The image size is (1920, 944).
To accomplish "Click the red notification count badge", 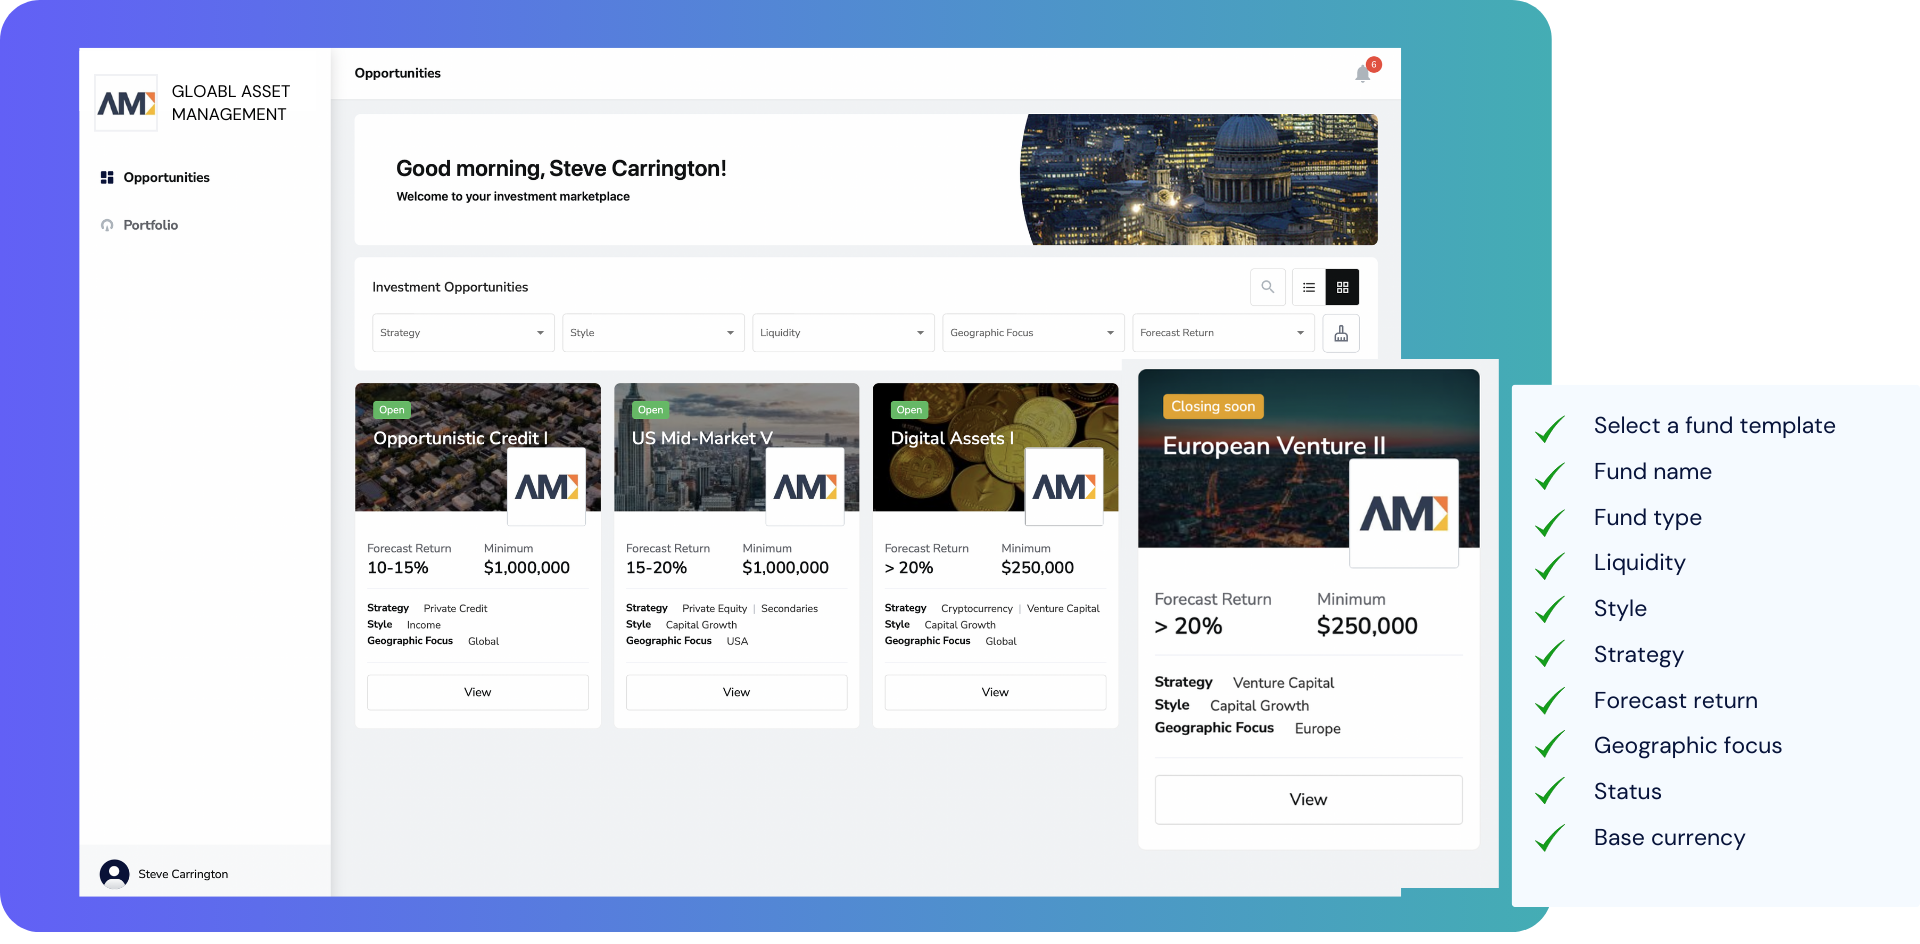I will click(1374, 64).
